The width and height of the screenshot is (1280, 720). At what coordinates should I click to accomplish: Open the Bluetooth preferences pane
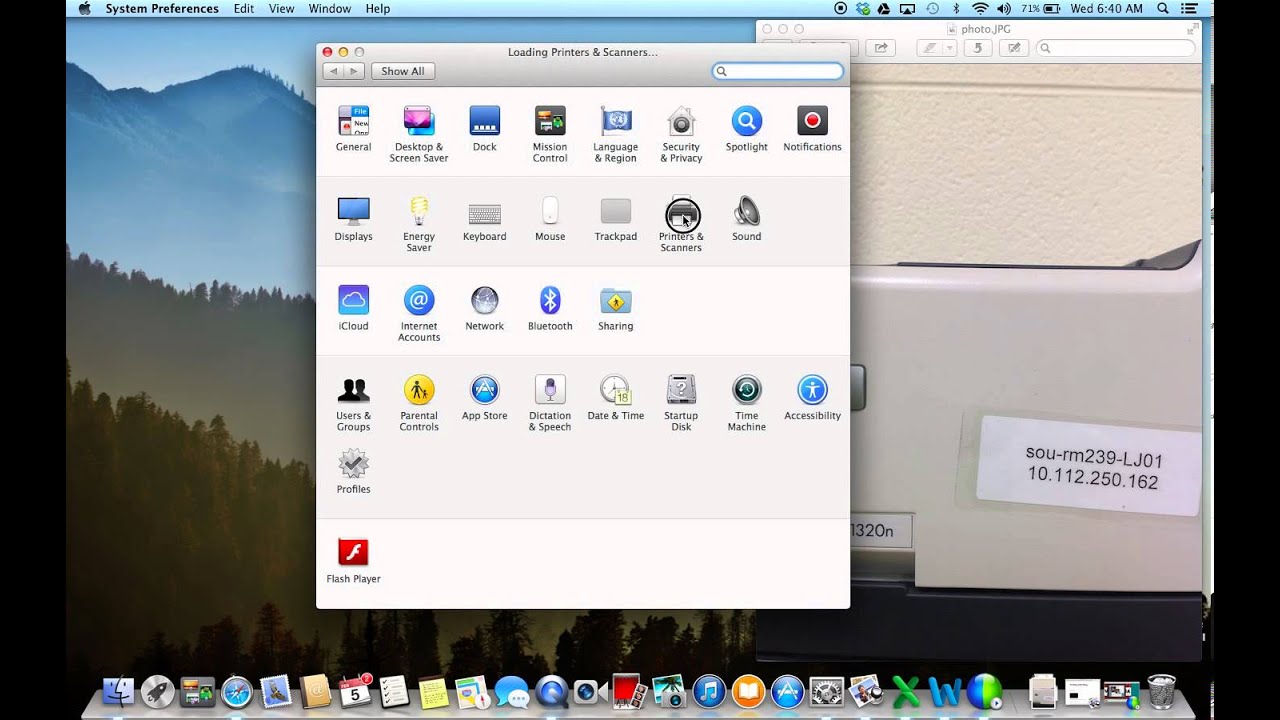[x=550, y=308]
